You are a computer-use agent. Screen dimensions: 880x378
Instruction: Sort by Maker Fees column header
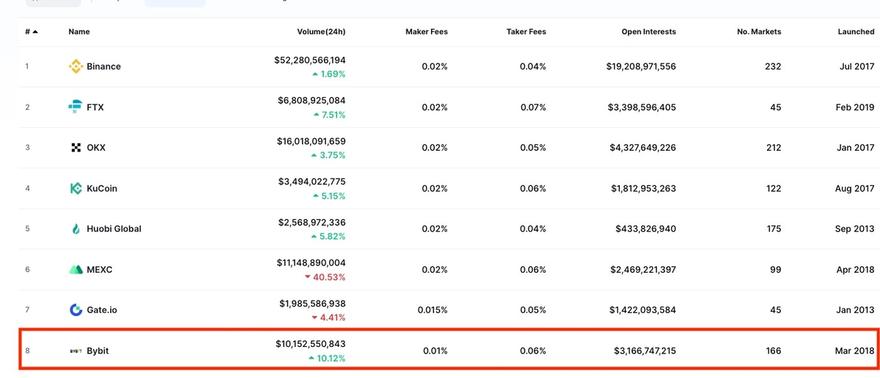pyautogui.click(x=427, y=32)
